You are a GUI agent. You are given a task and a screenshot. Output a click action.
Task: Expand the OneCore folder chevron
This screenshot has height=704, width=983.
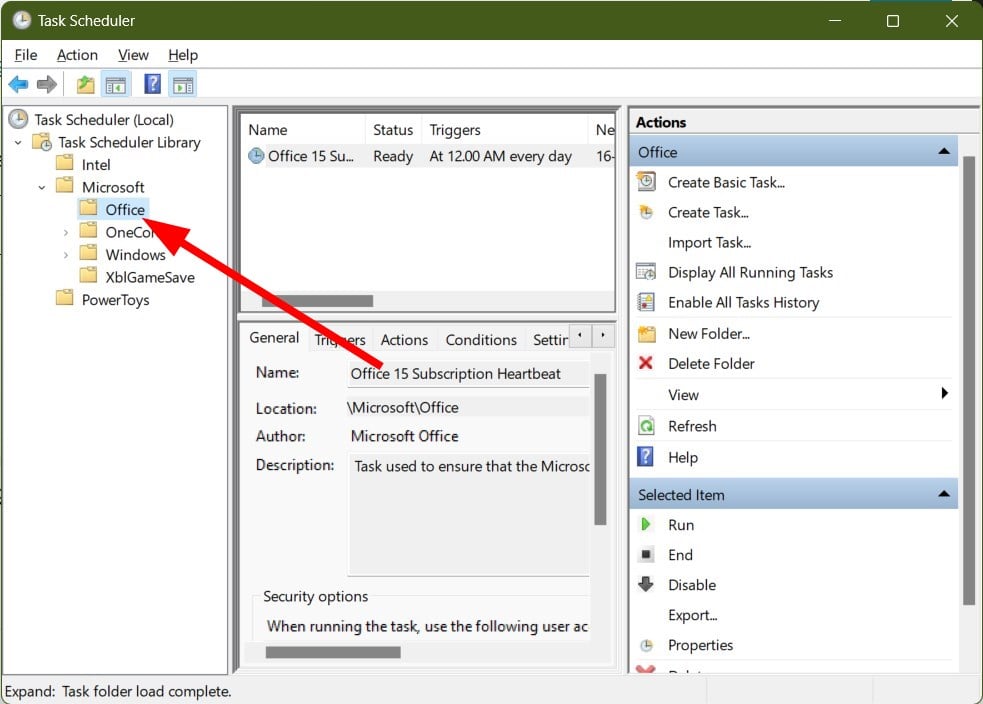[66, 233]
